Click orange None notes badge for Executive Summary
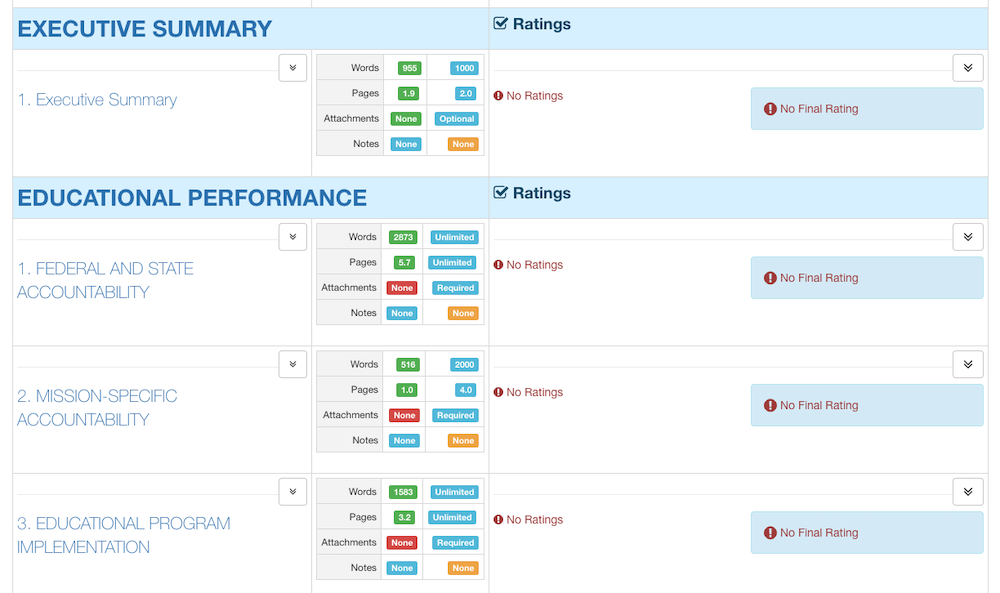Image resolution: width=1000 pixels, height=593 pixels. [x=463, y=144]
